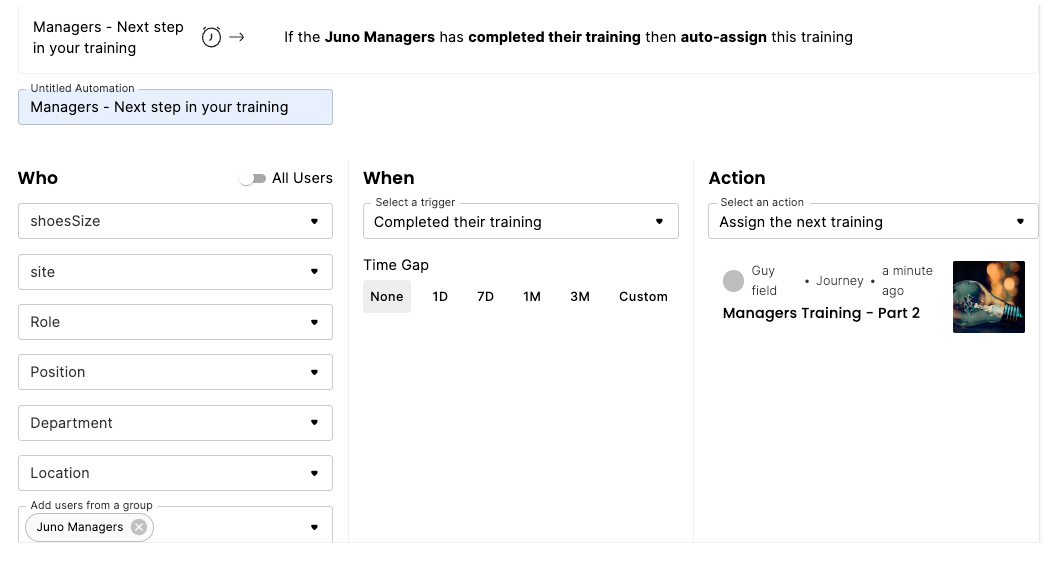This screenshot has width=1043, height=568.
Task: Expand the site dropdown
Action: pos(175,271)
